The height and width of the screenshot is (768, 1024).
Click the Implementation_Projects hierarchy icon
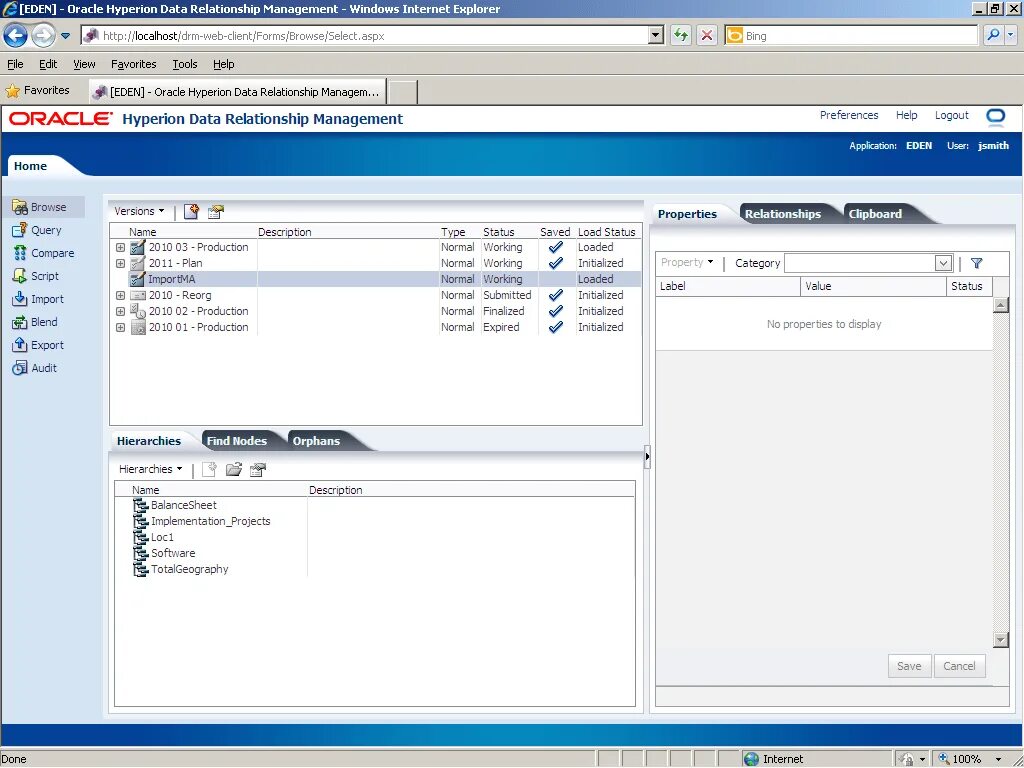point(140,521)
